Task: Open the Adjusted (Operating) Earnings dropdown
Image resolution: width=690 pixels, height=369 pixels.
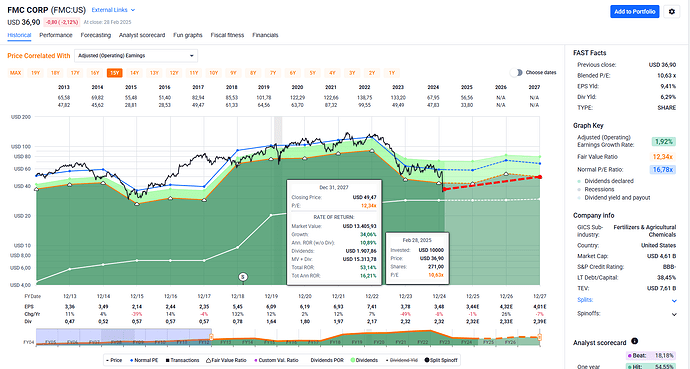Action: (136, 56)
